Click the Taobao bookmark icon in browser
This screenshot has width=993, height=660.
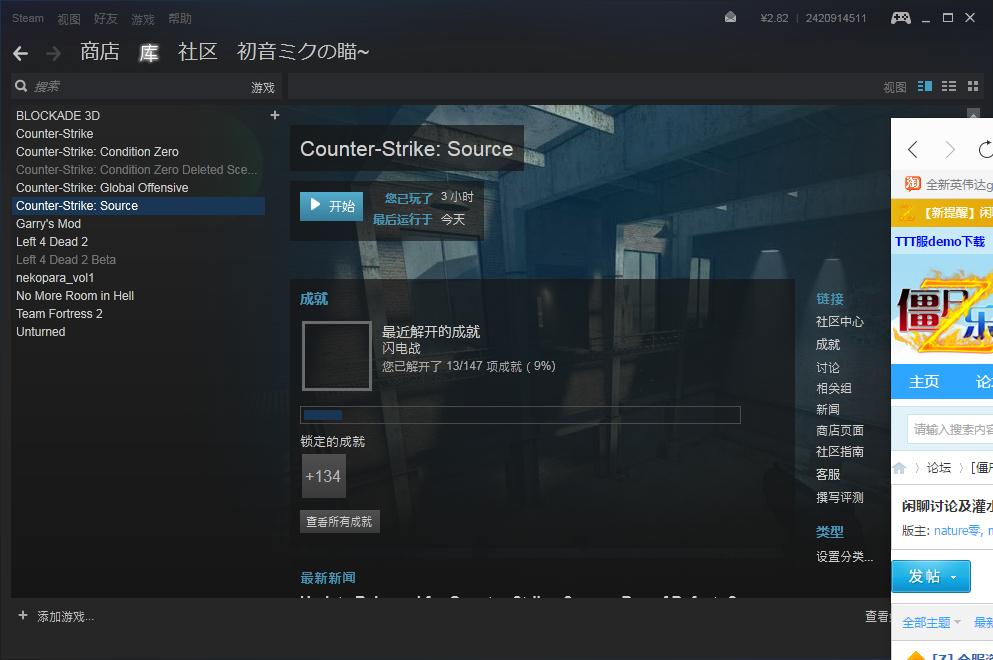pyautogui.click(x=913, y=184)
